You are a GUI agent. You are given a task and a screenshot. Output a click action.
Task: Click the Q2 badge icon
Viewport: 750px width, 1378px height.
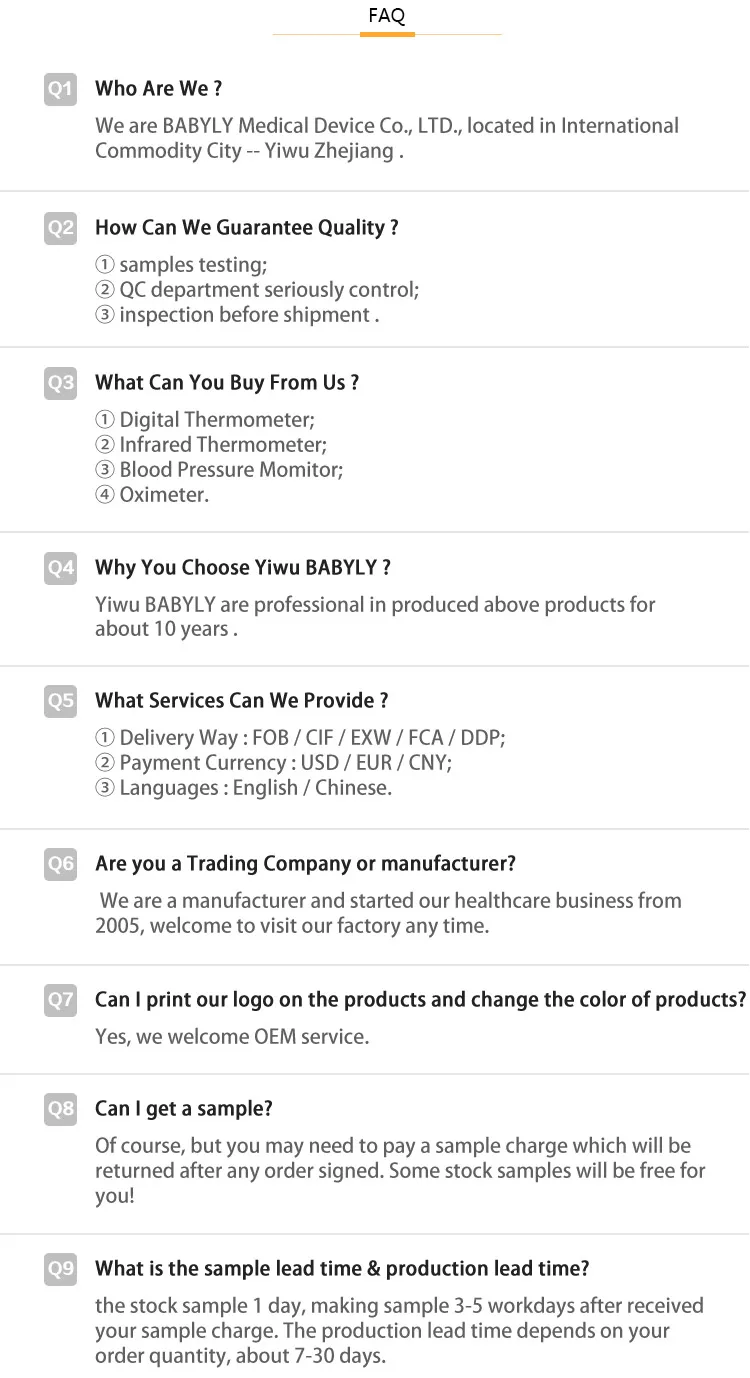click(x=60, y=229)
